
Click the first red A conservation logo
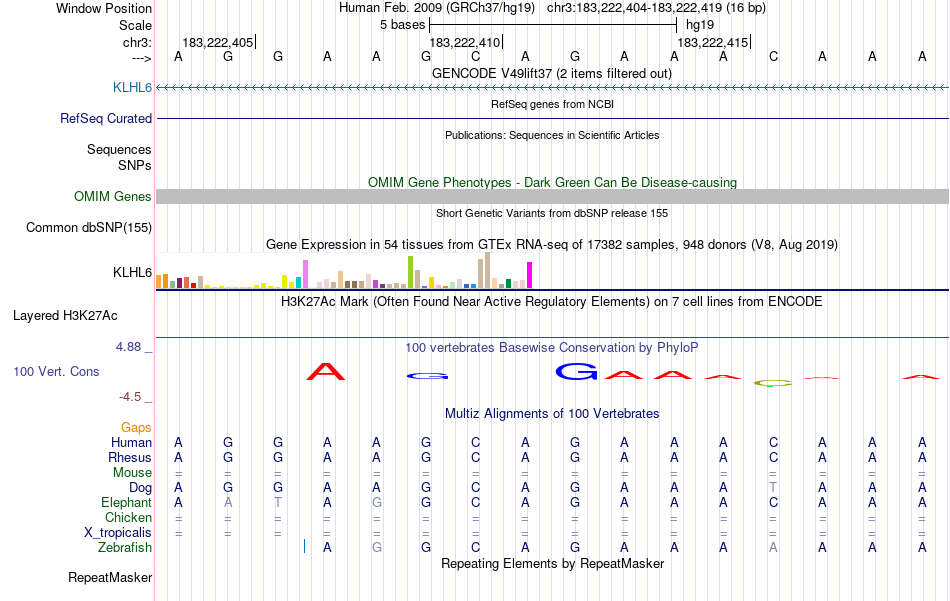point(325,371)
